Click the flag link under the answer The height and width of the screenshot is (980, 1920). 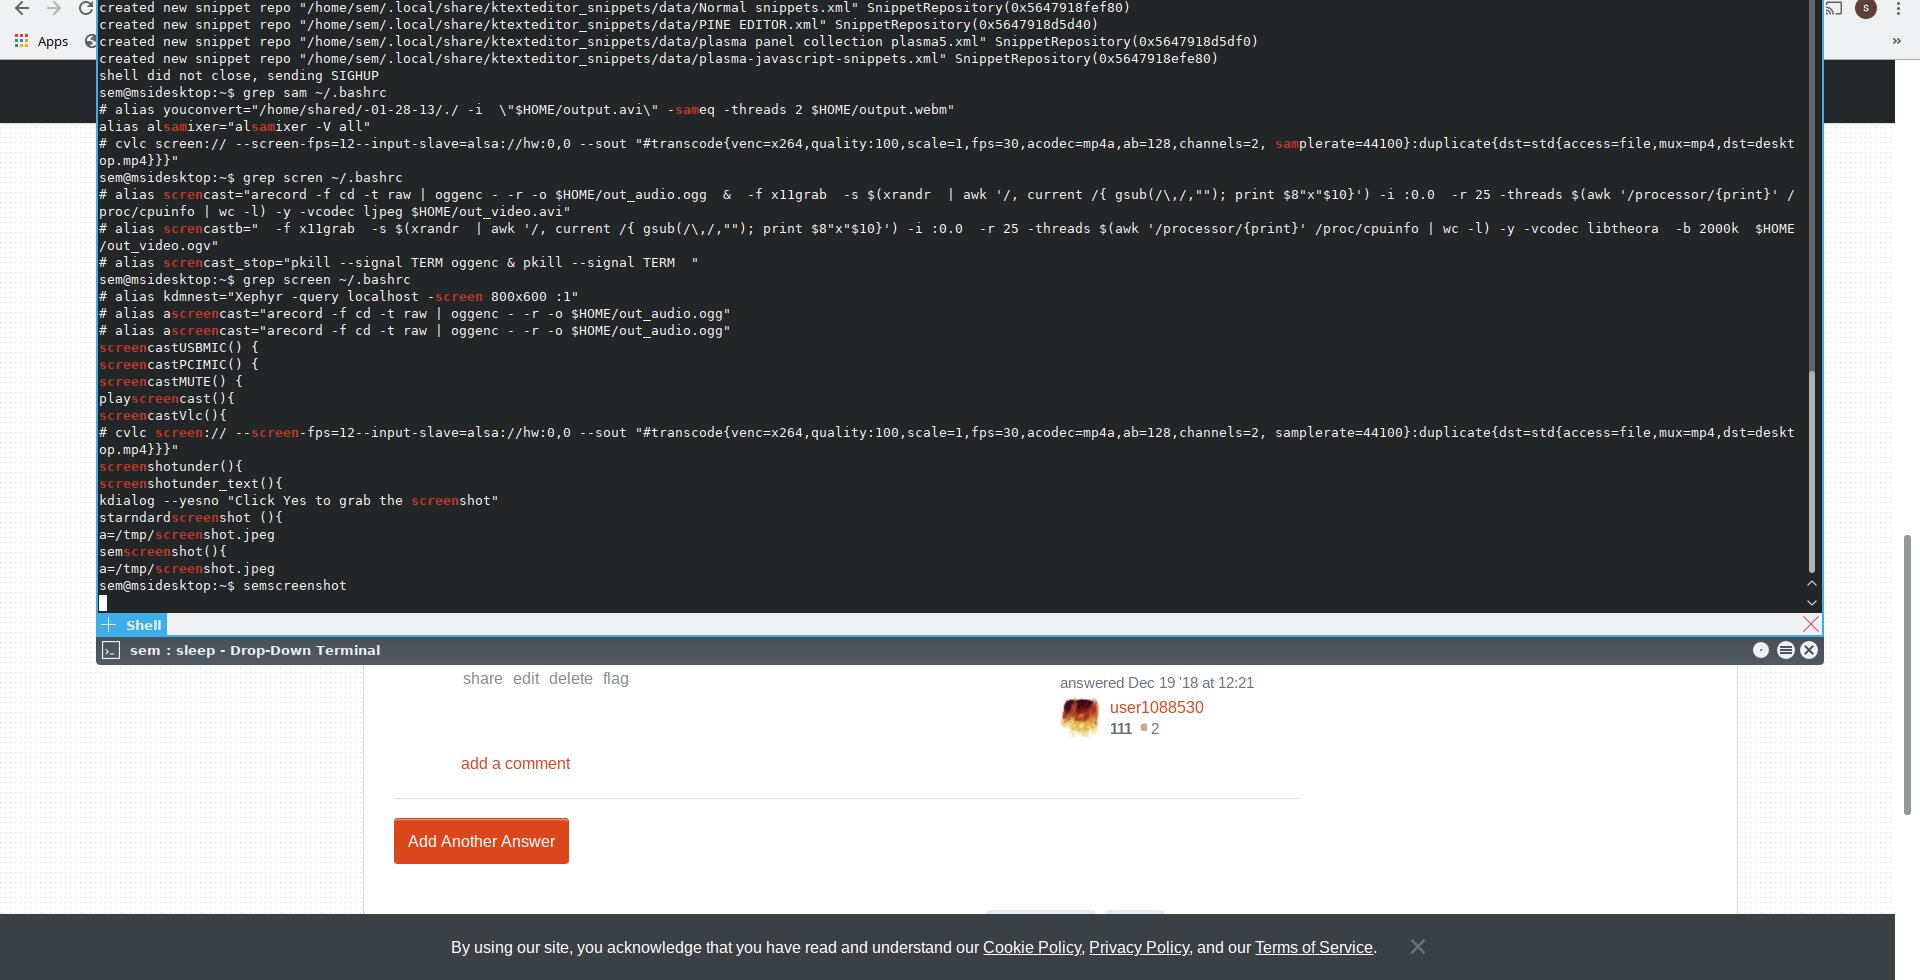pyautogui.click(x=615, y=679)
